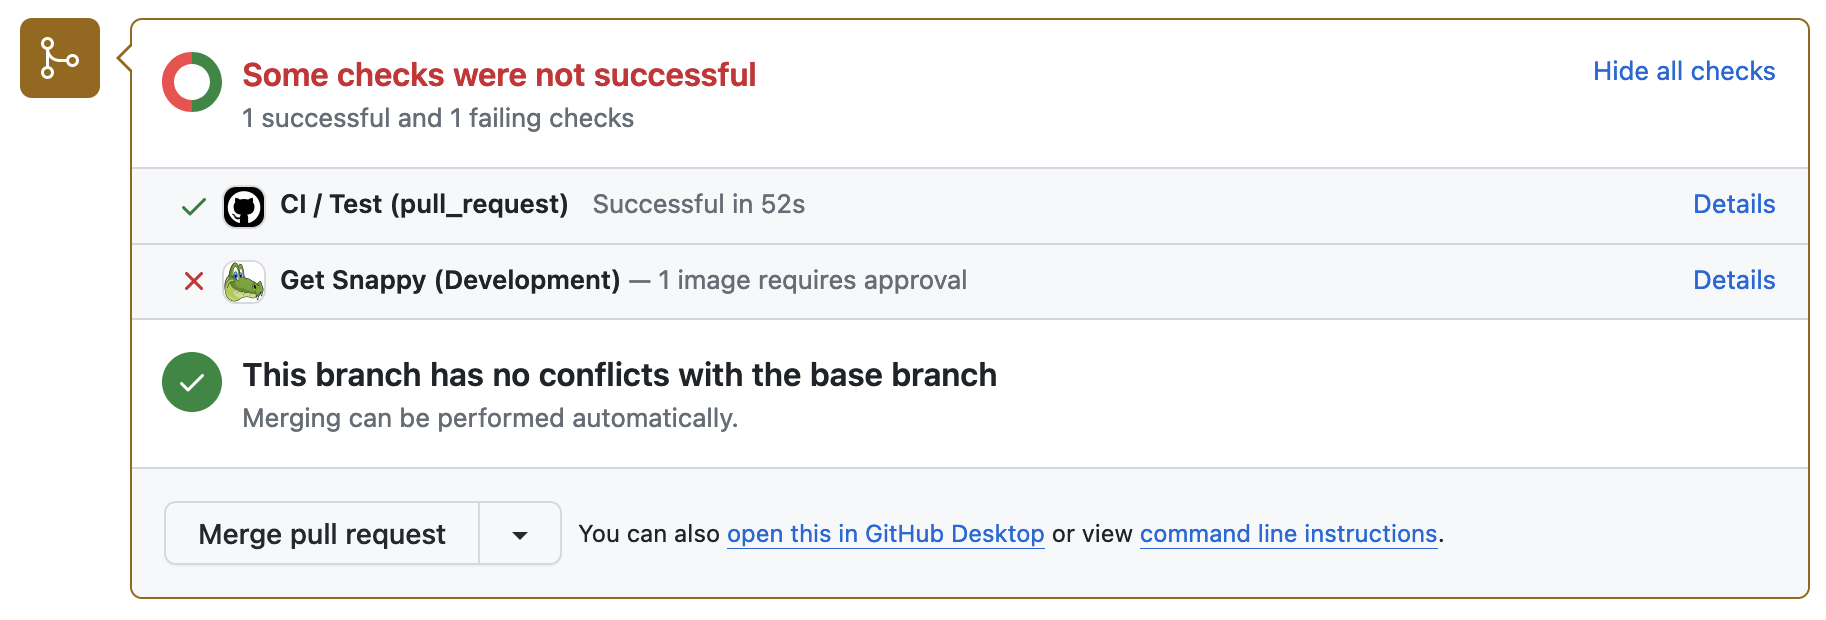Open this in GitHub Desktop

886,534
